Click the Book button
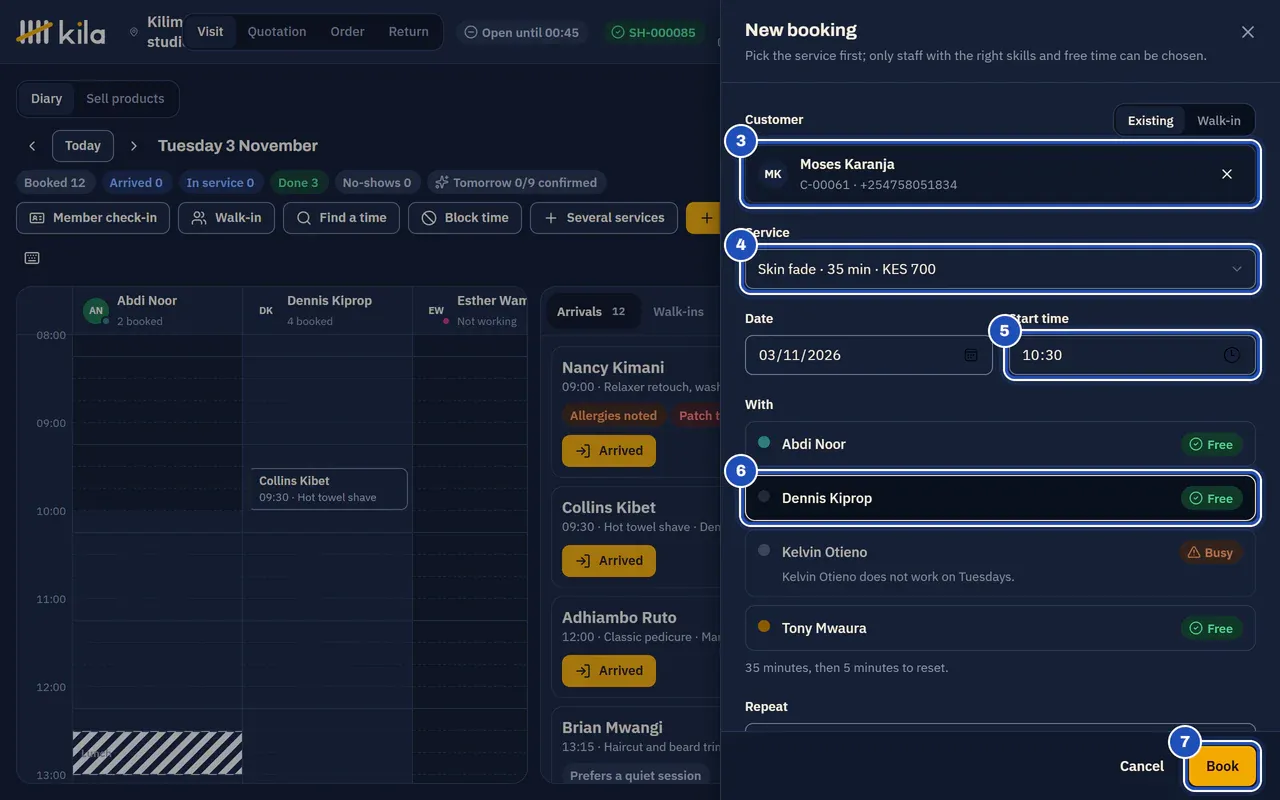 pyautogui.click(x=1222, y=766)
